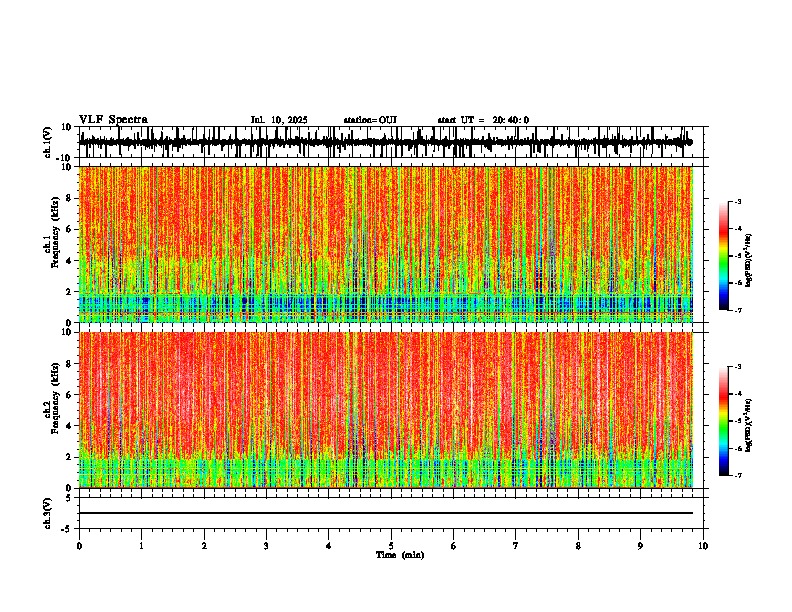
Task: Click the -7 label on ch.1 color bar
Action: coord(737,310)
